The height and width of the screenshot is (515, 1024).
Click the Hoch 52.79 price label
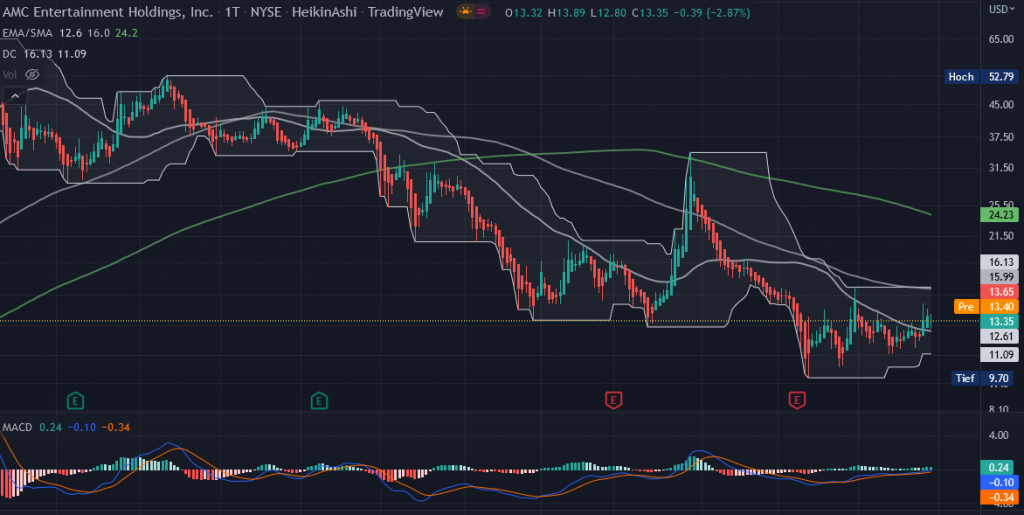980,77
